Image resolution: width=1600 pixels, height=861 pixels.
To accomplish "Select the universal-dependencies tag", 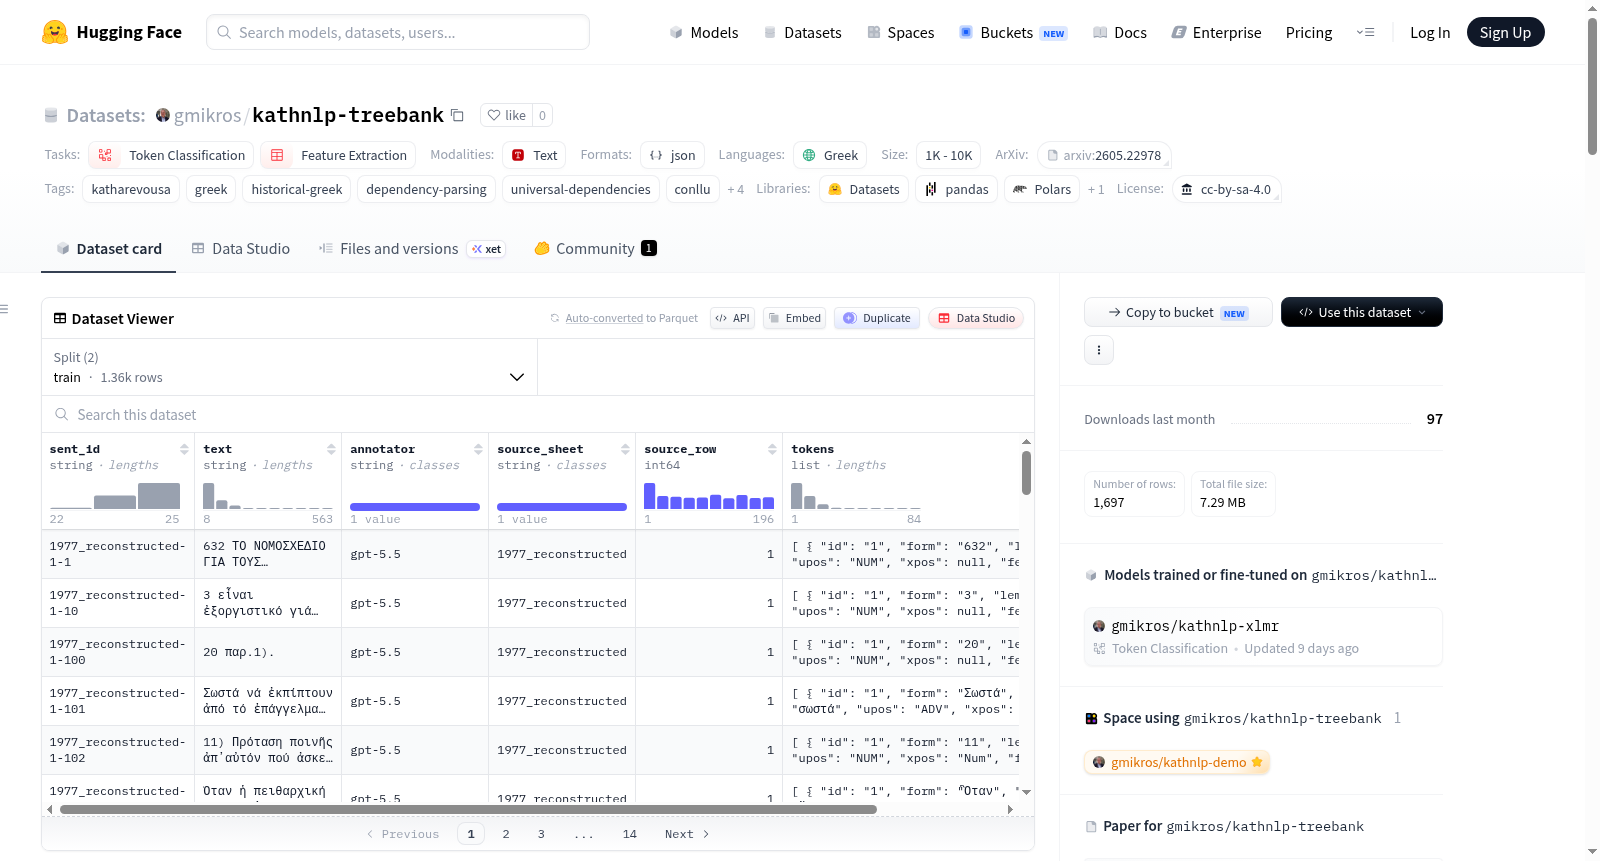I will 581,189.
